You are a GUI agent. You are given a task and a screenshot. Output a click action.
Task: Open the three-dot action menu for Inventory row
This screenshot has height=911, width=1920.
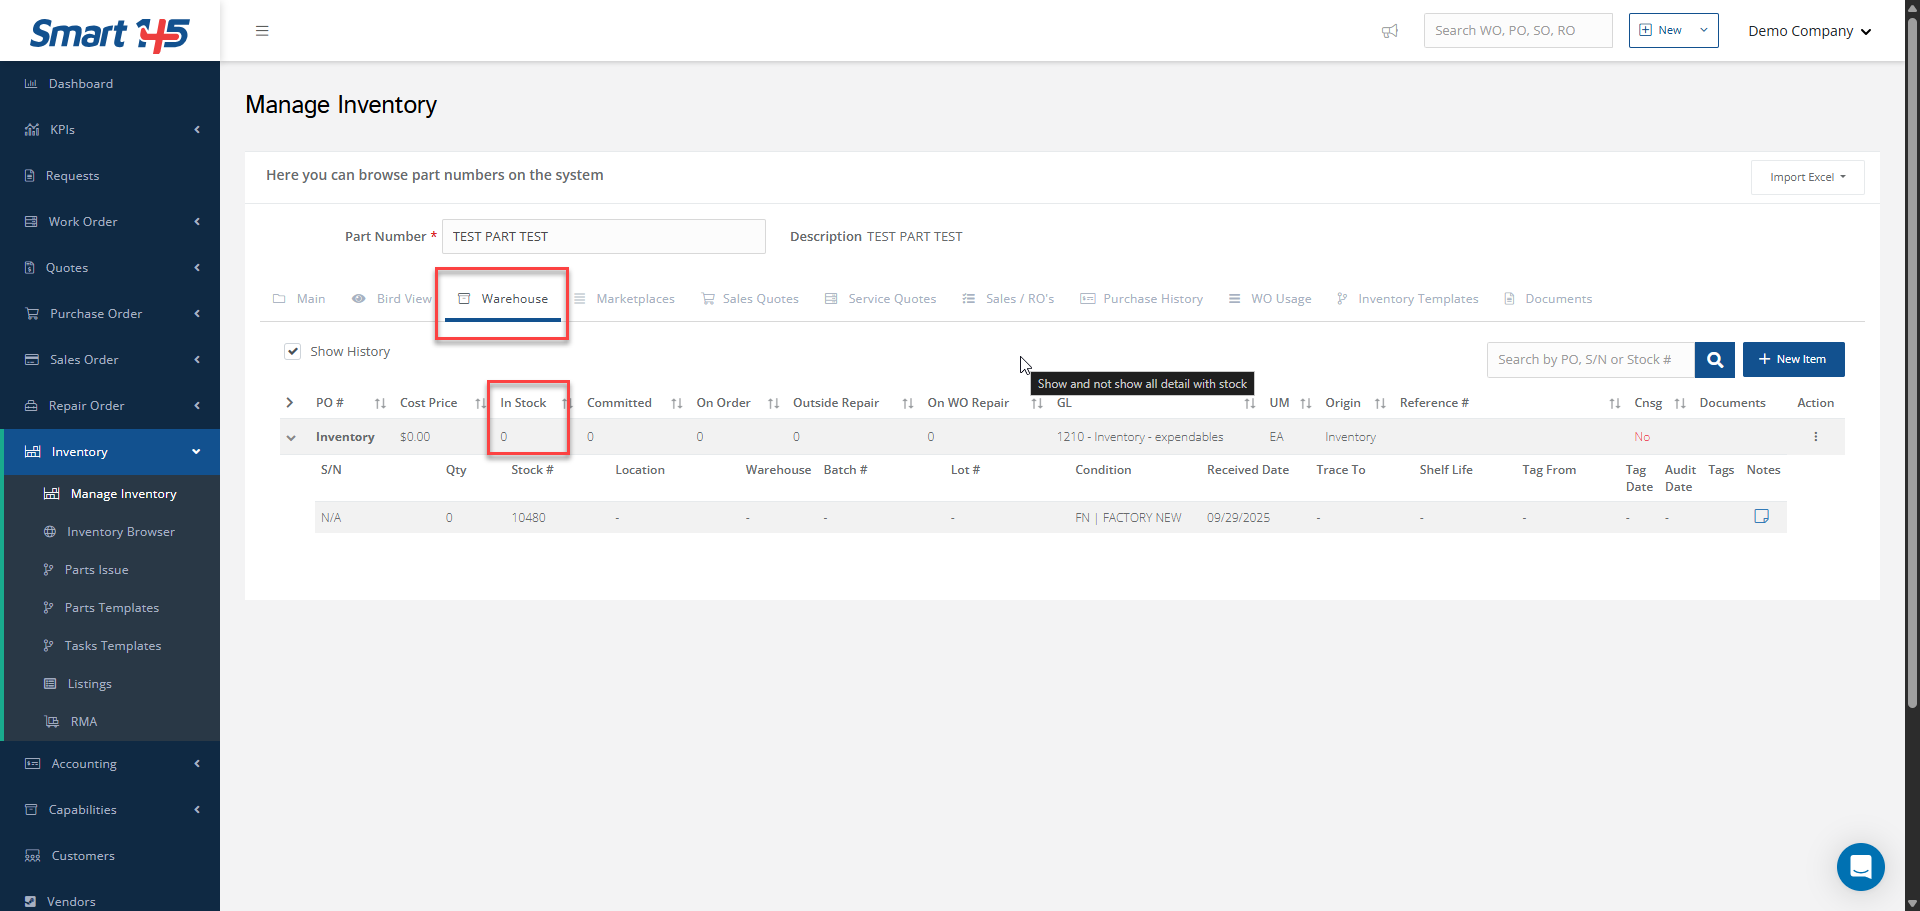click(x=1815, y=437)
